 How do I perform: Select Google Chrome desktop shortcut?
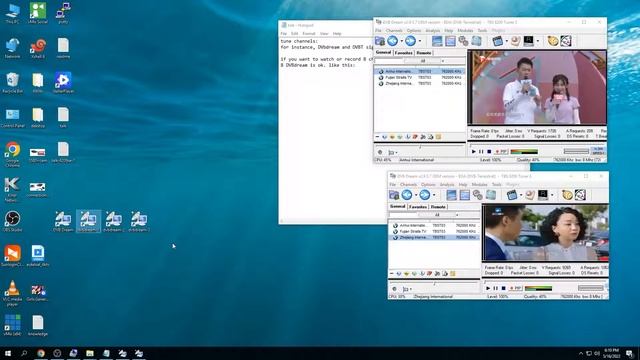(13, 154)
